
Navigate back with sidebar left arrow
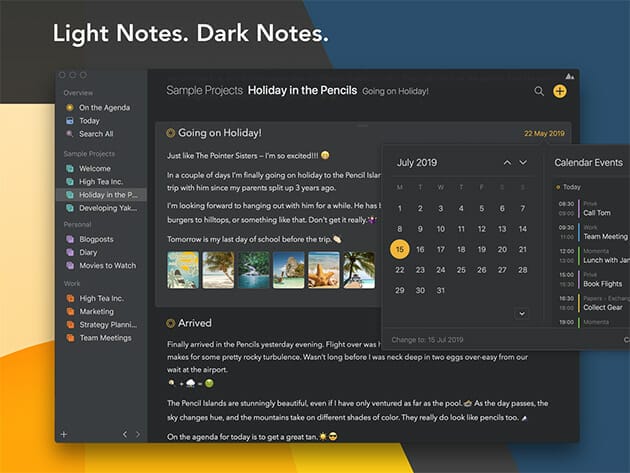124,434
